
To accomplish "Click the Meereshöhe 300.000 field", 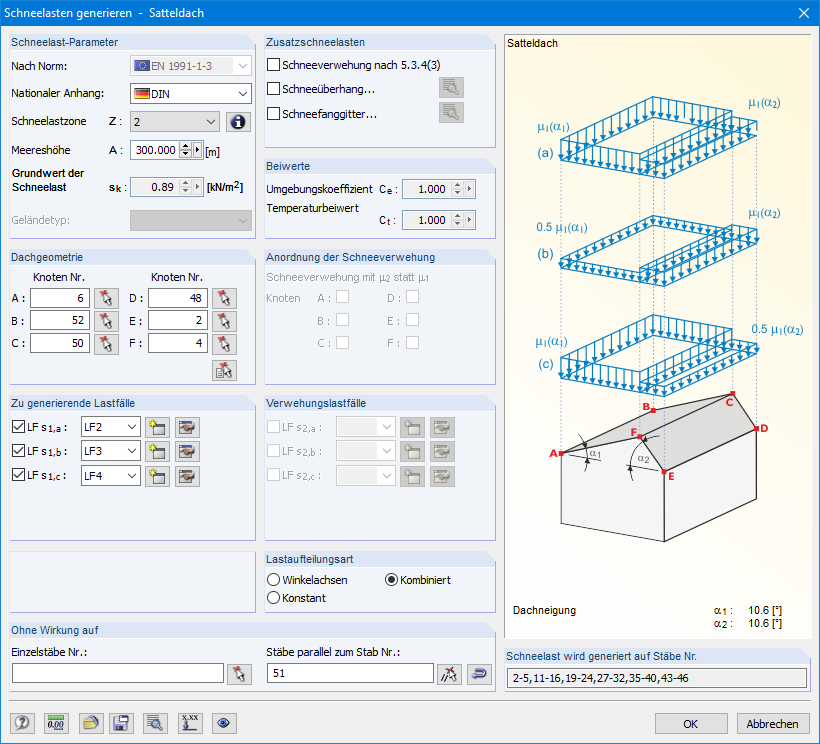I will [155, 151].
